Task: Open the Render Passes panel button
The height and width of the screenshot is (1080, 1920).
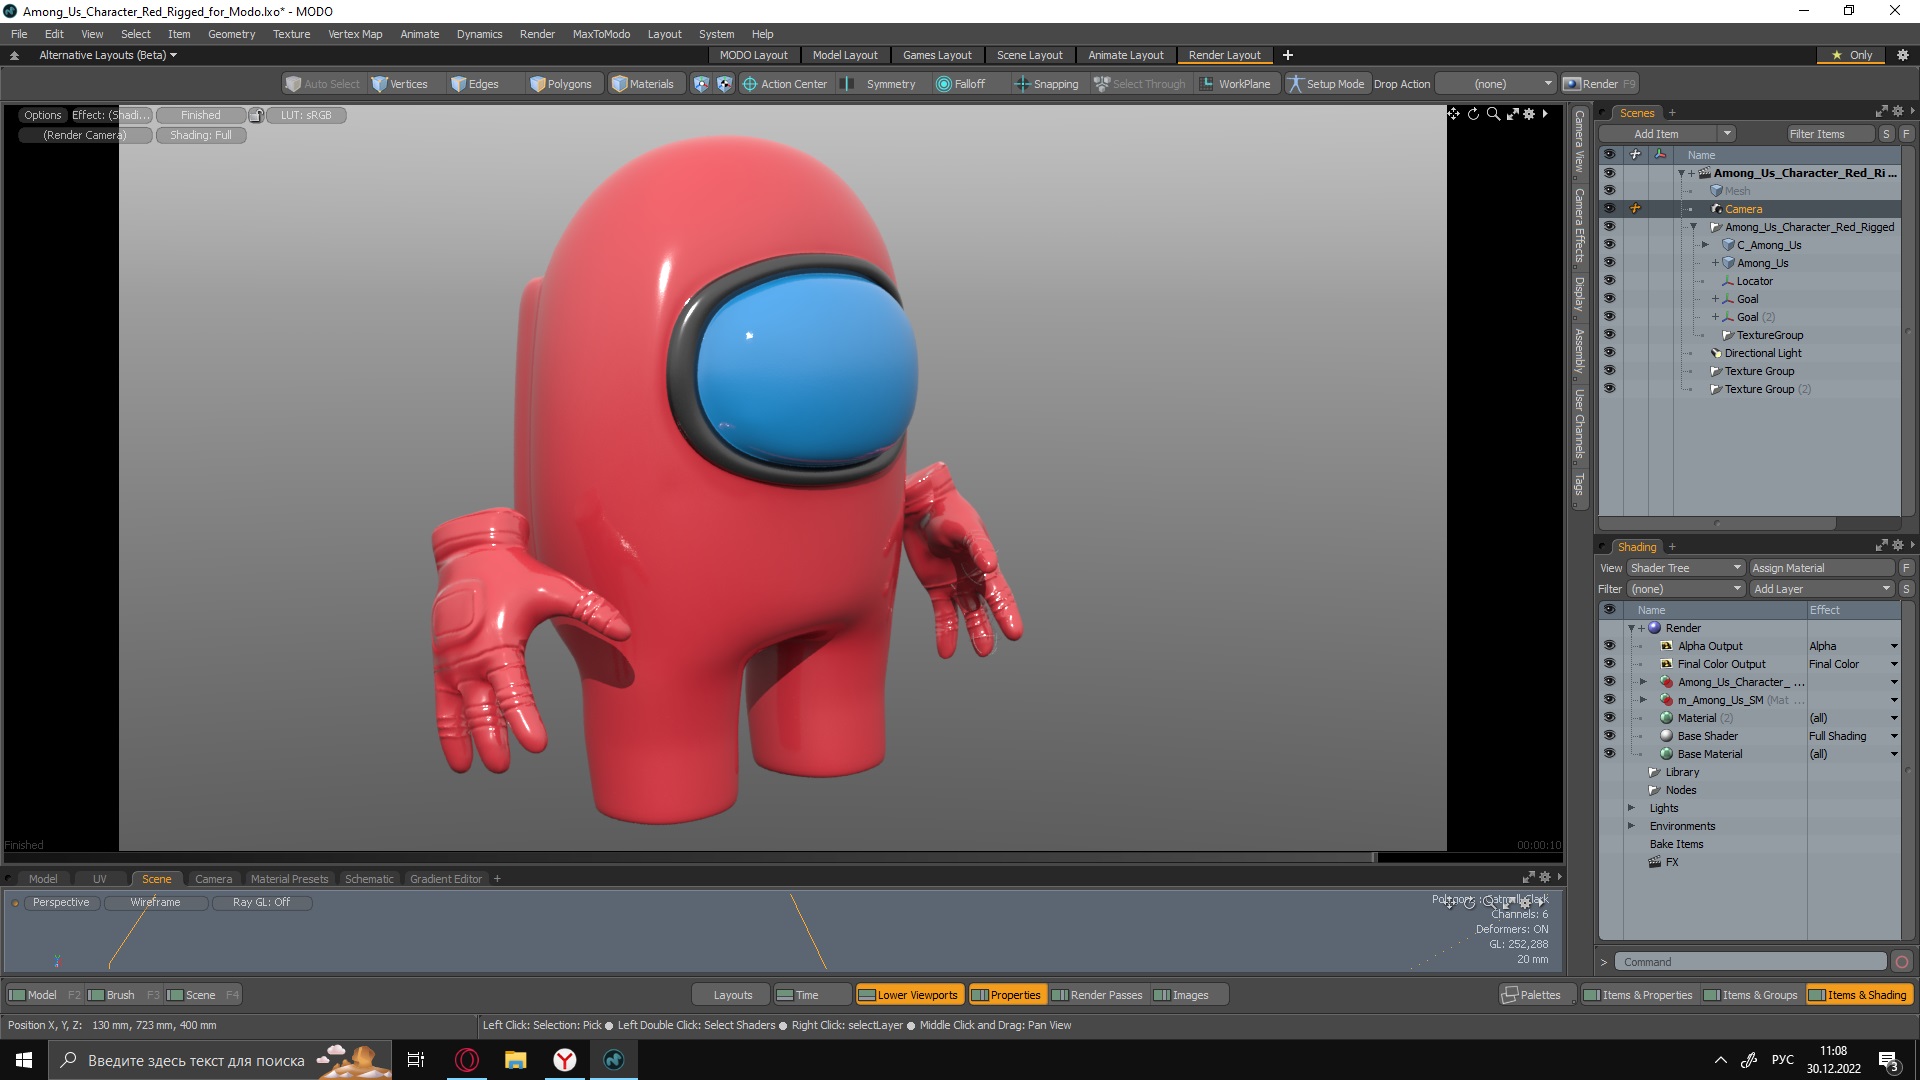Action: (1097, 995)
